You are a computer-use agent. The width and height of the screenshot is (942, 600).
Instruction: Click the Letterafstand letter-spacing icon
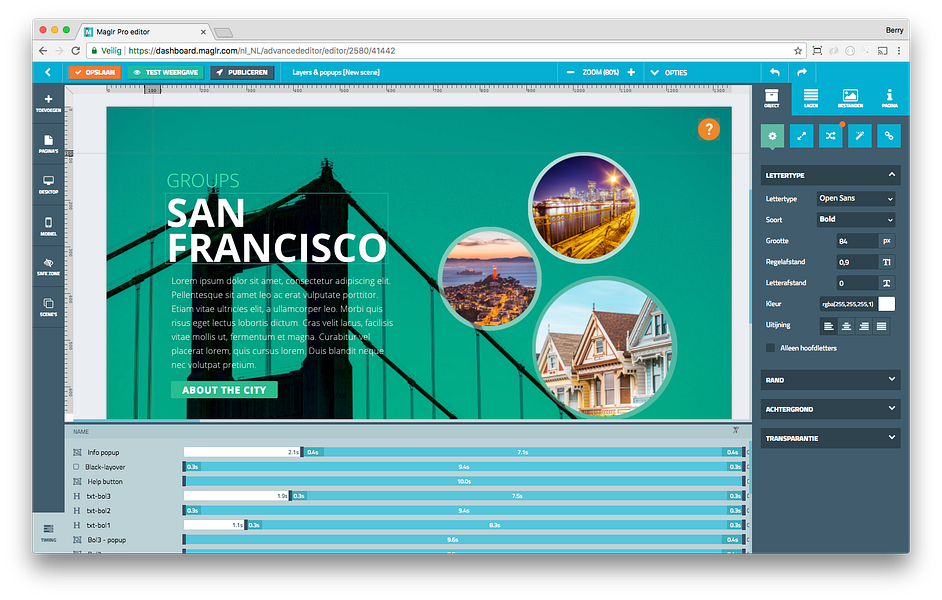887,283
